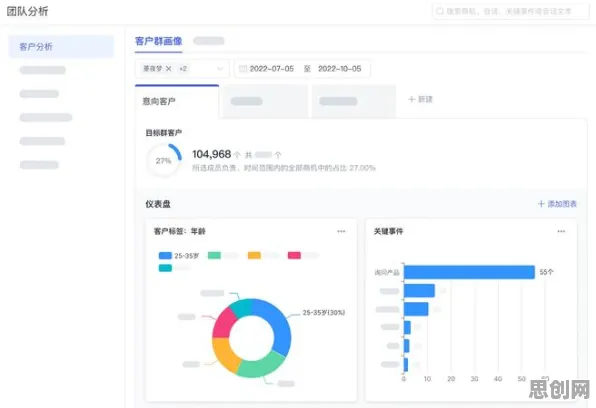Image resolution: width=596 pixels, height=408 pixels.
Task: Click + 添加图表 link
Action: click(557, 204)
